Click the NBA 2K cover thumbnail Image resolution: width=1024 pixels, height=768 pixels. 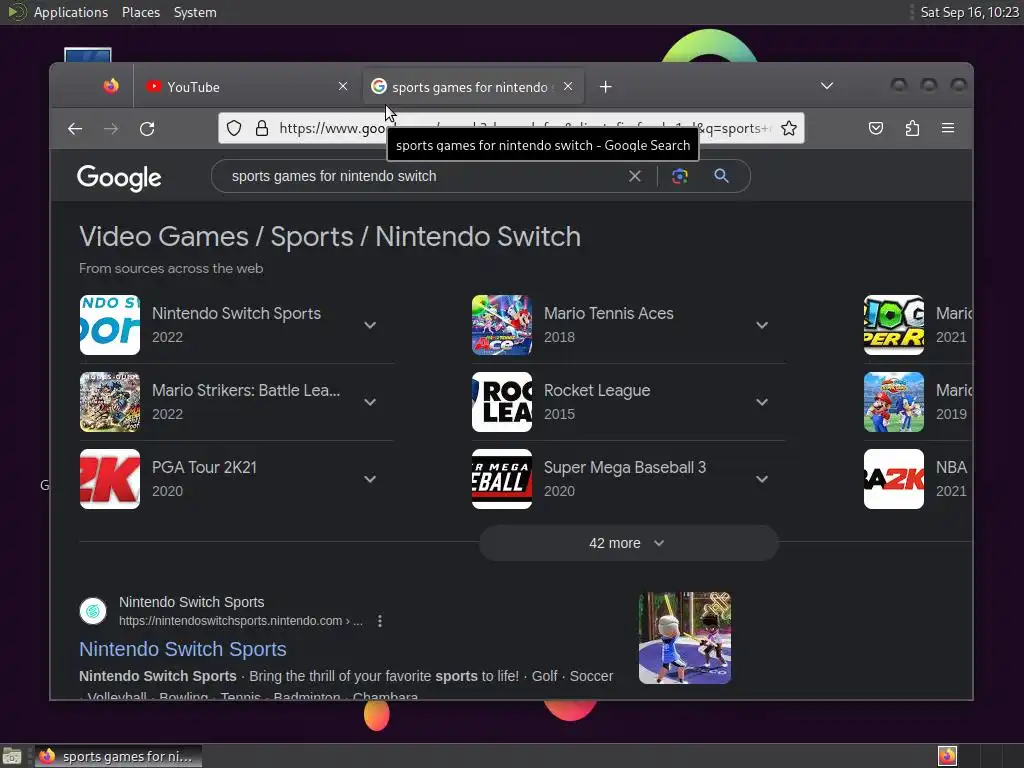click(x=893, y=479)
